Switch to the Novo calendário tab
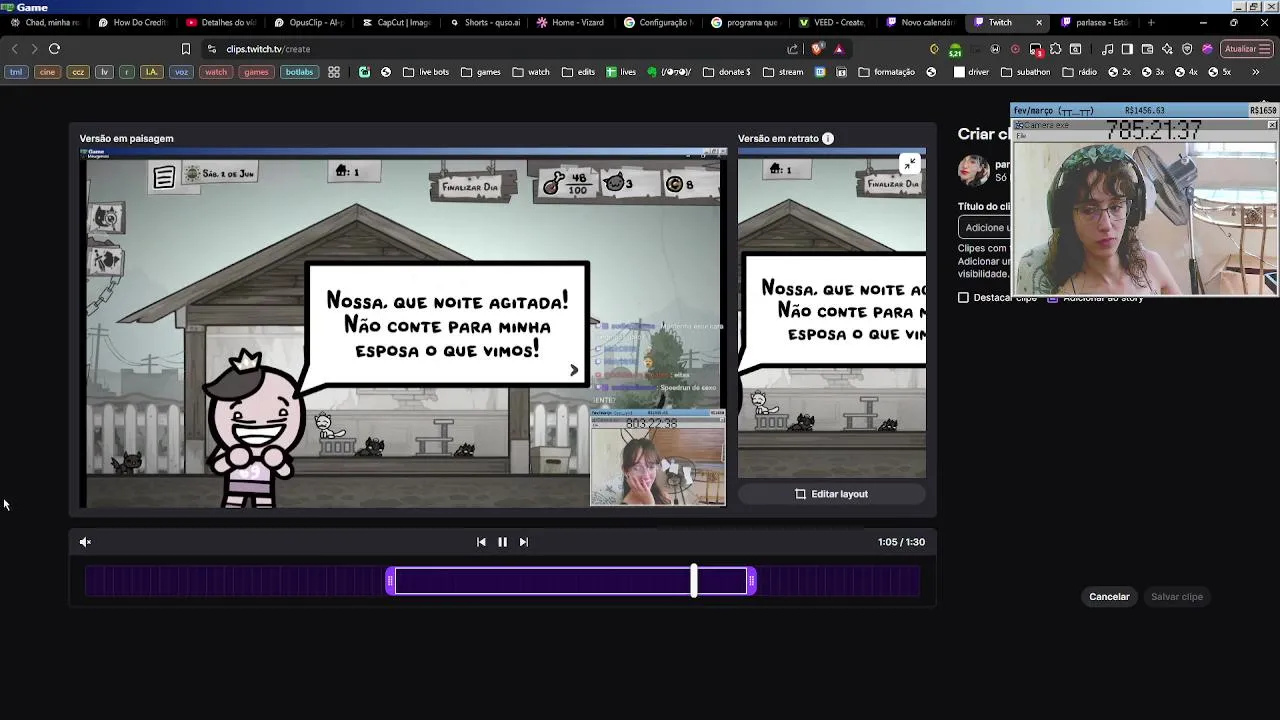The width and height of the screenshot is (1280, 720). click(921, 22)
